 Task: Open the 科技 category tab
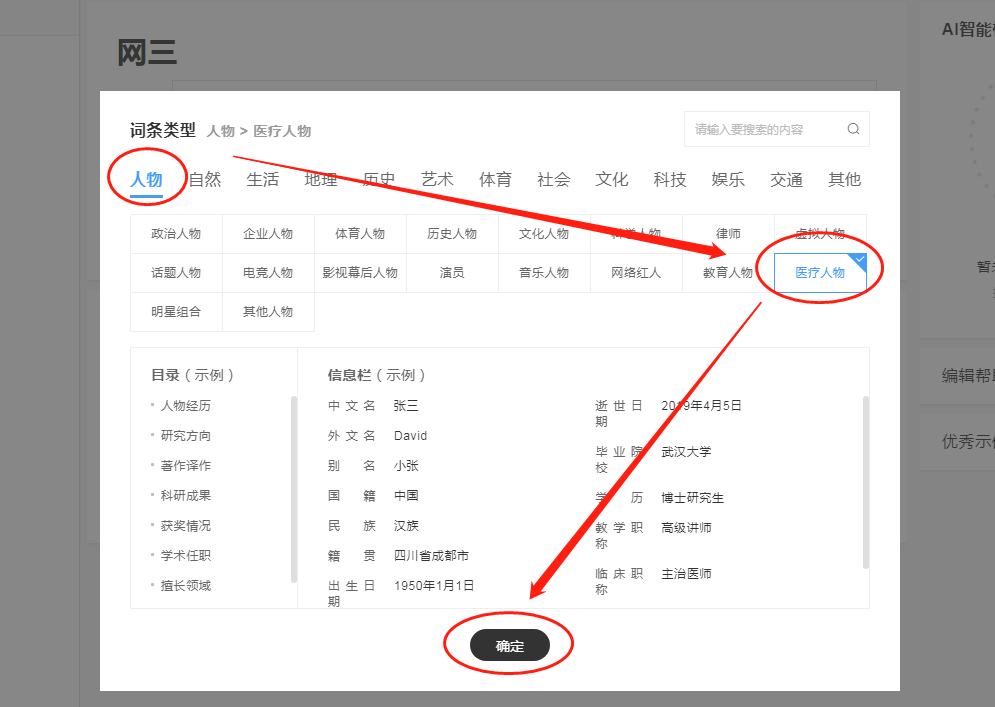pos(670,180)
